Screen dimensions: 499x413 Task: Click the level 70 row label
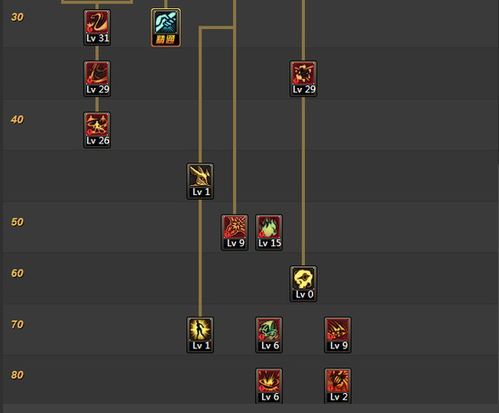pos(17,324)
